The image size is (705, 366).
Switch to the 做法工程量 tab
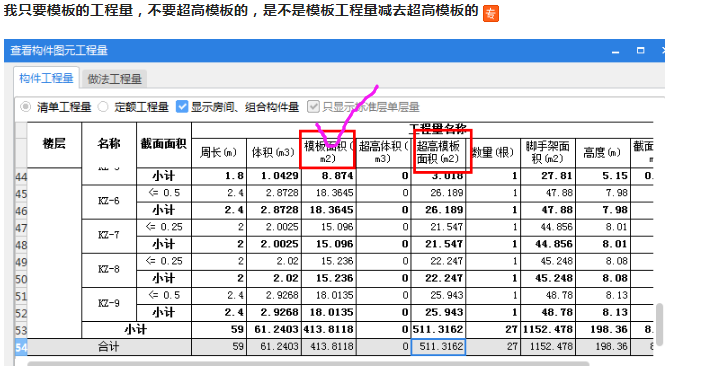point(115,79)
